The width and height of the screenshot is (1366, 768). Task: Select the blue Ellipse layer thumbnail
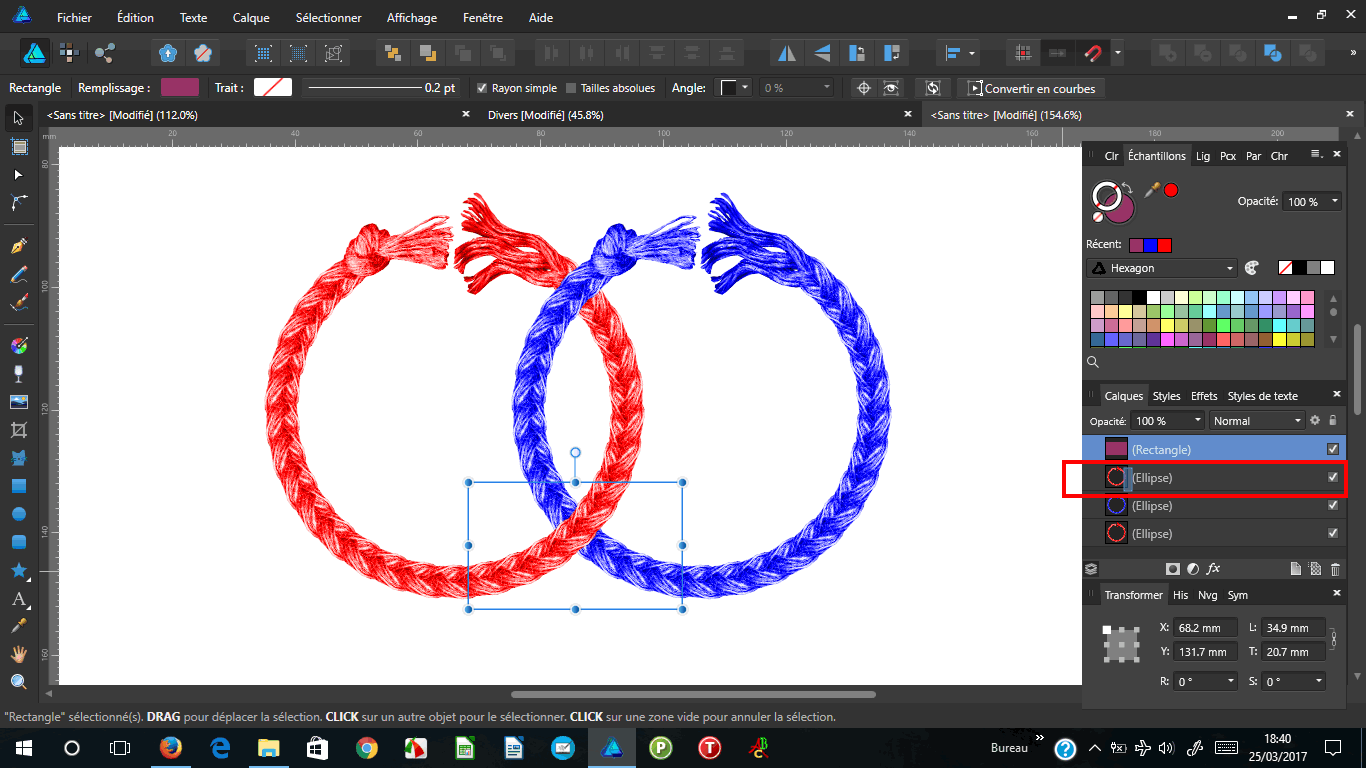(x=1116, y=505)
